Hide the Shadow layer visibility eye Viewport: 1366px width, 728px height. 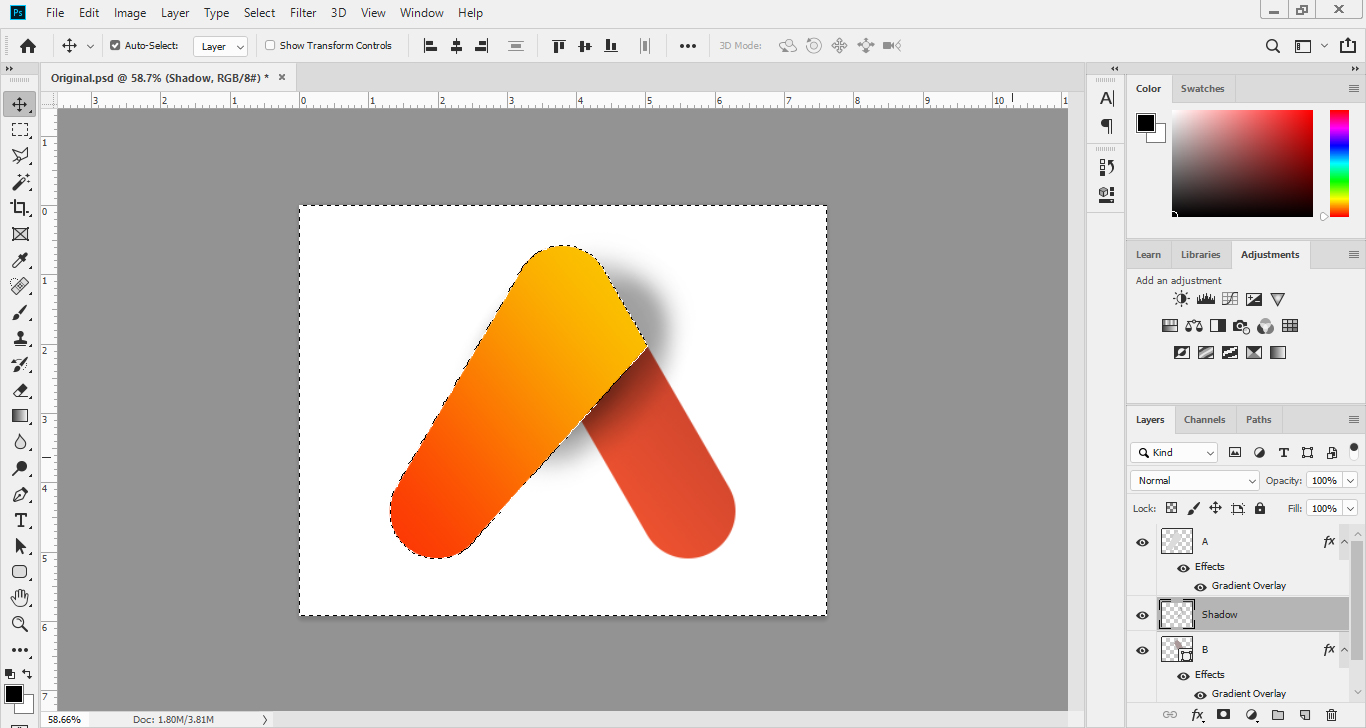1142,615
